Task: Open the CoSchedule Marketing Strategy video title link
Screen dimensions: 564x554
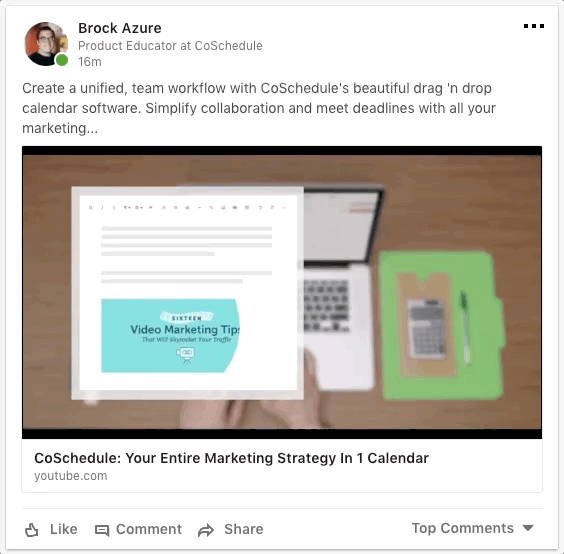Action: click(231, 458)
